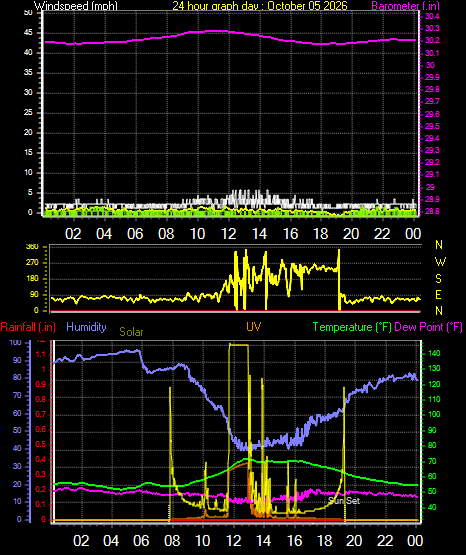This screenshot has height=555, width=466.
Task: Click rainfall axis value 0.6
Action: tap(41, 429)
